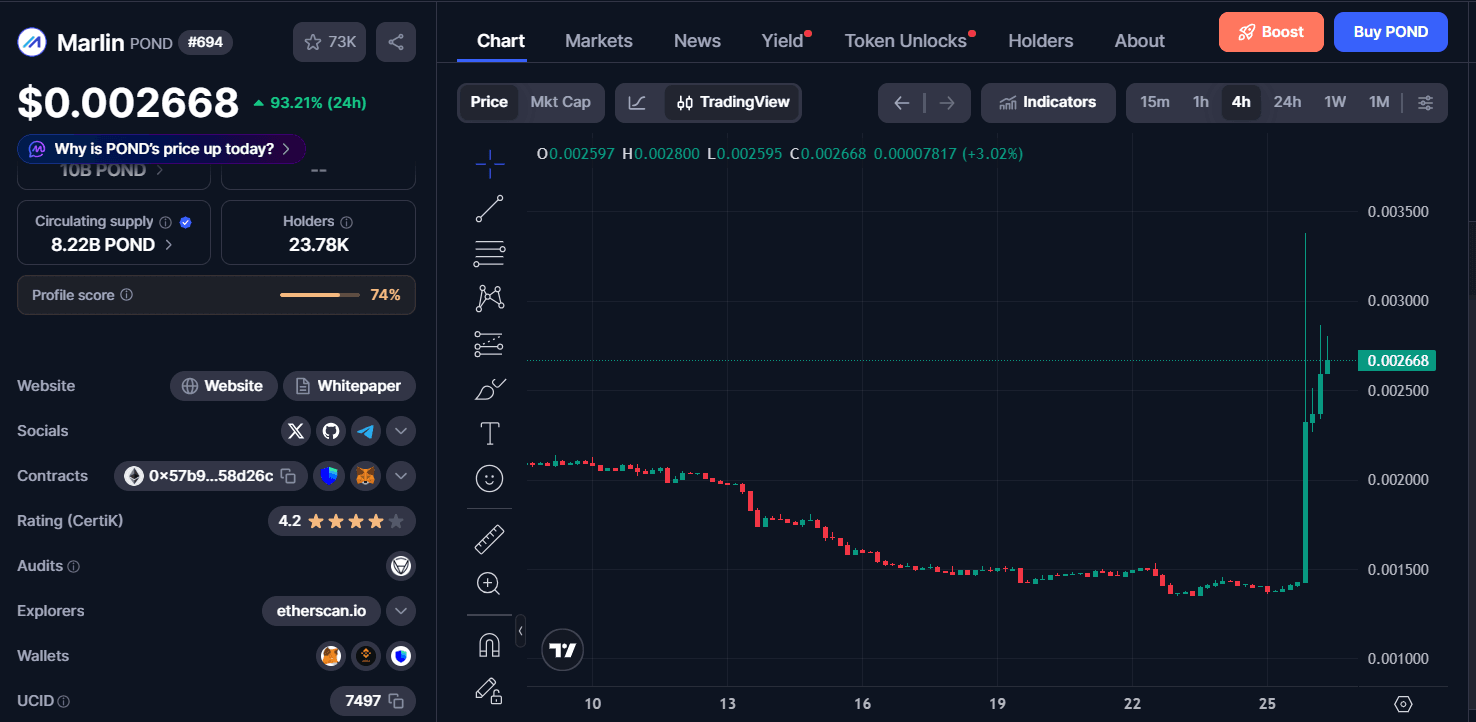
Task: Click the MetaMask wallet icon in Wallets row
Action: tap(331, 656)
